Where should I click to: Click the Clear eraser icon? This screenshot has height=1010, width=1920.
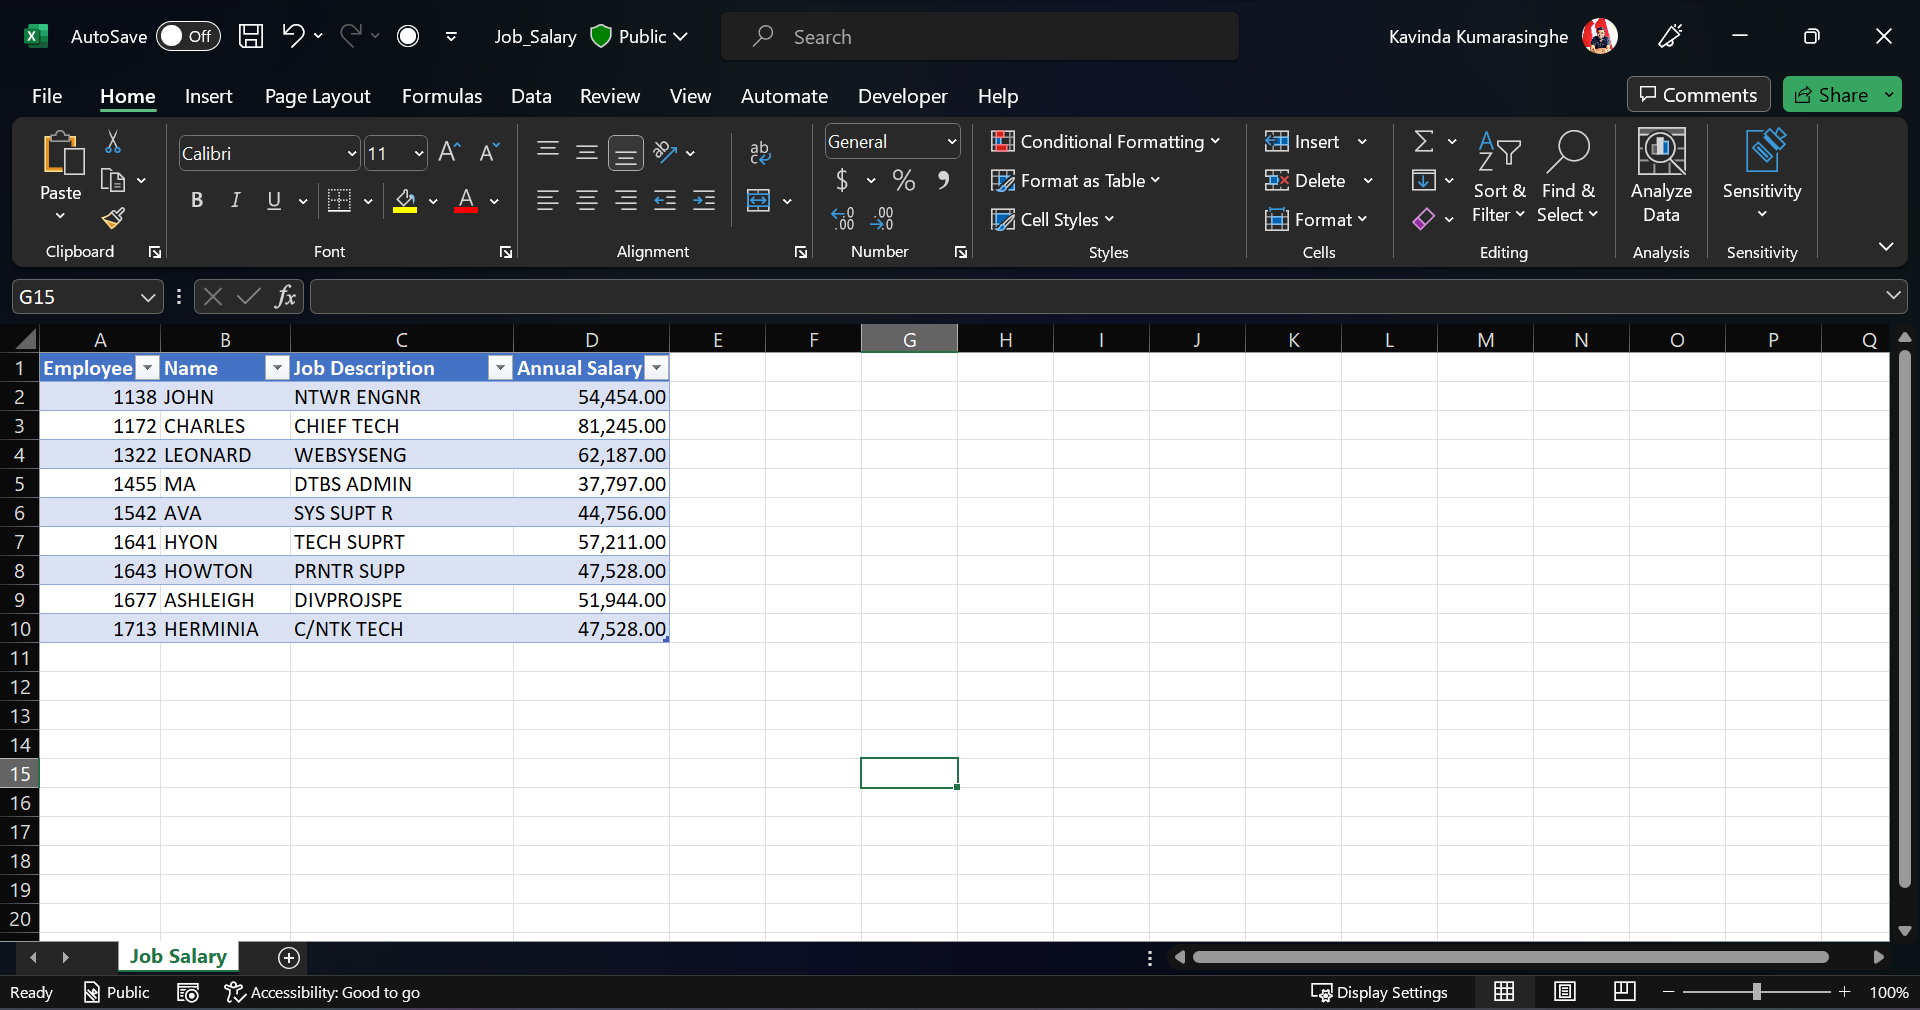[x=1424, y=218]
